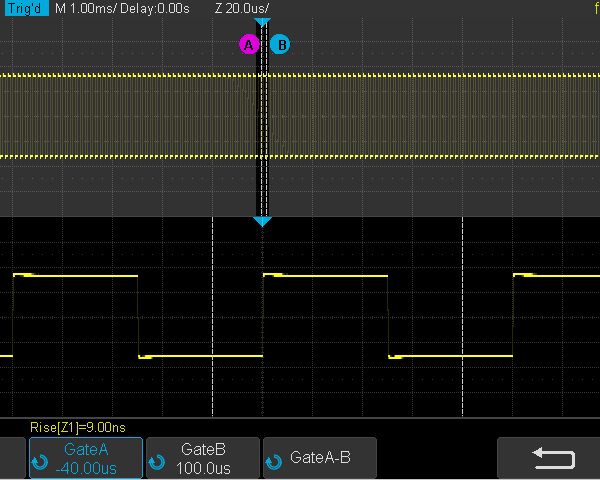Click the rotary knob icon on GateB

(156, 462)
